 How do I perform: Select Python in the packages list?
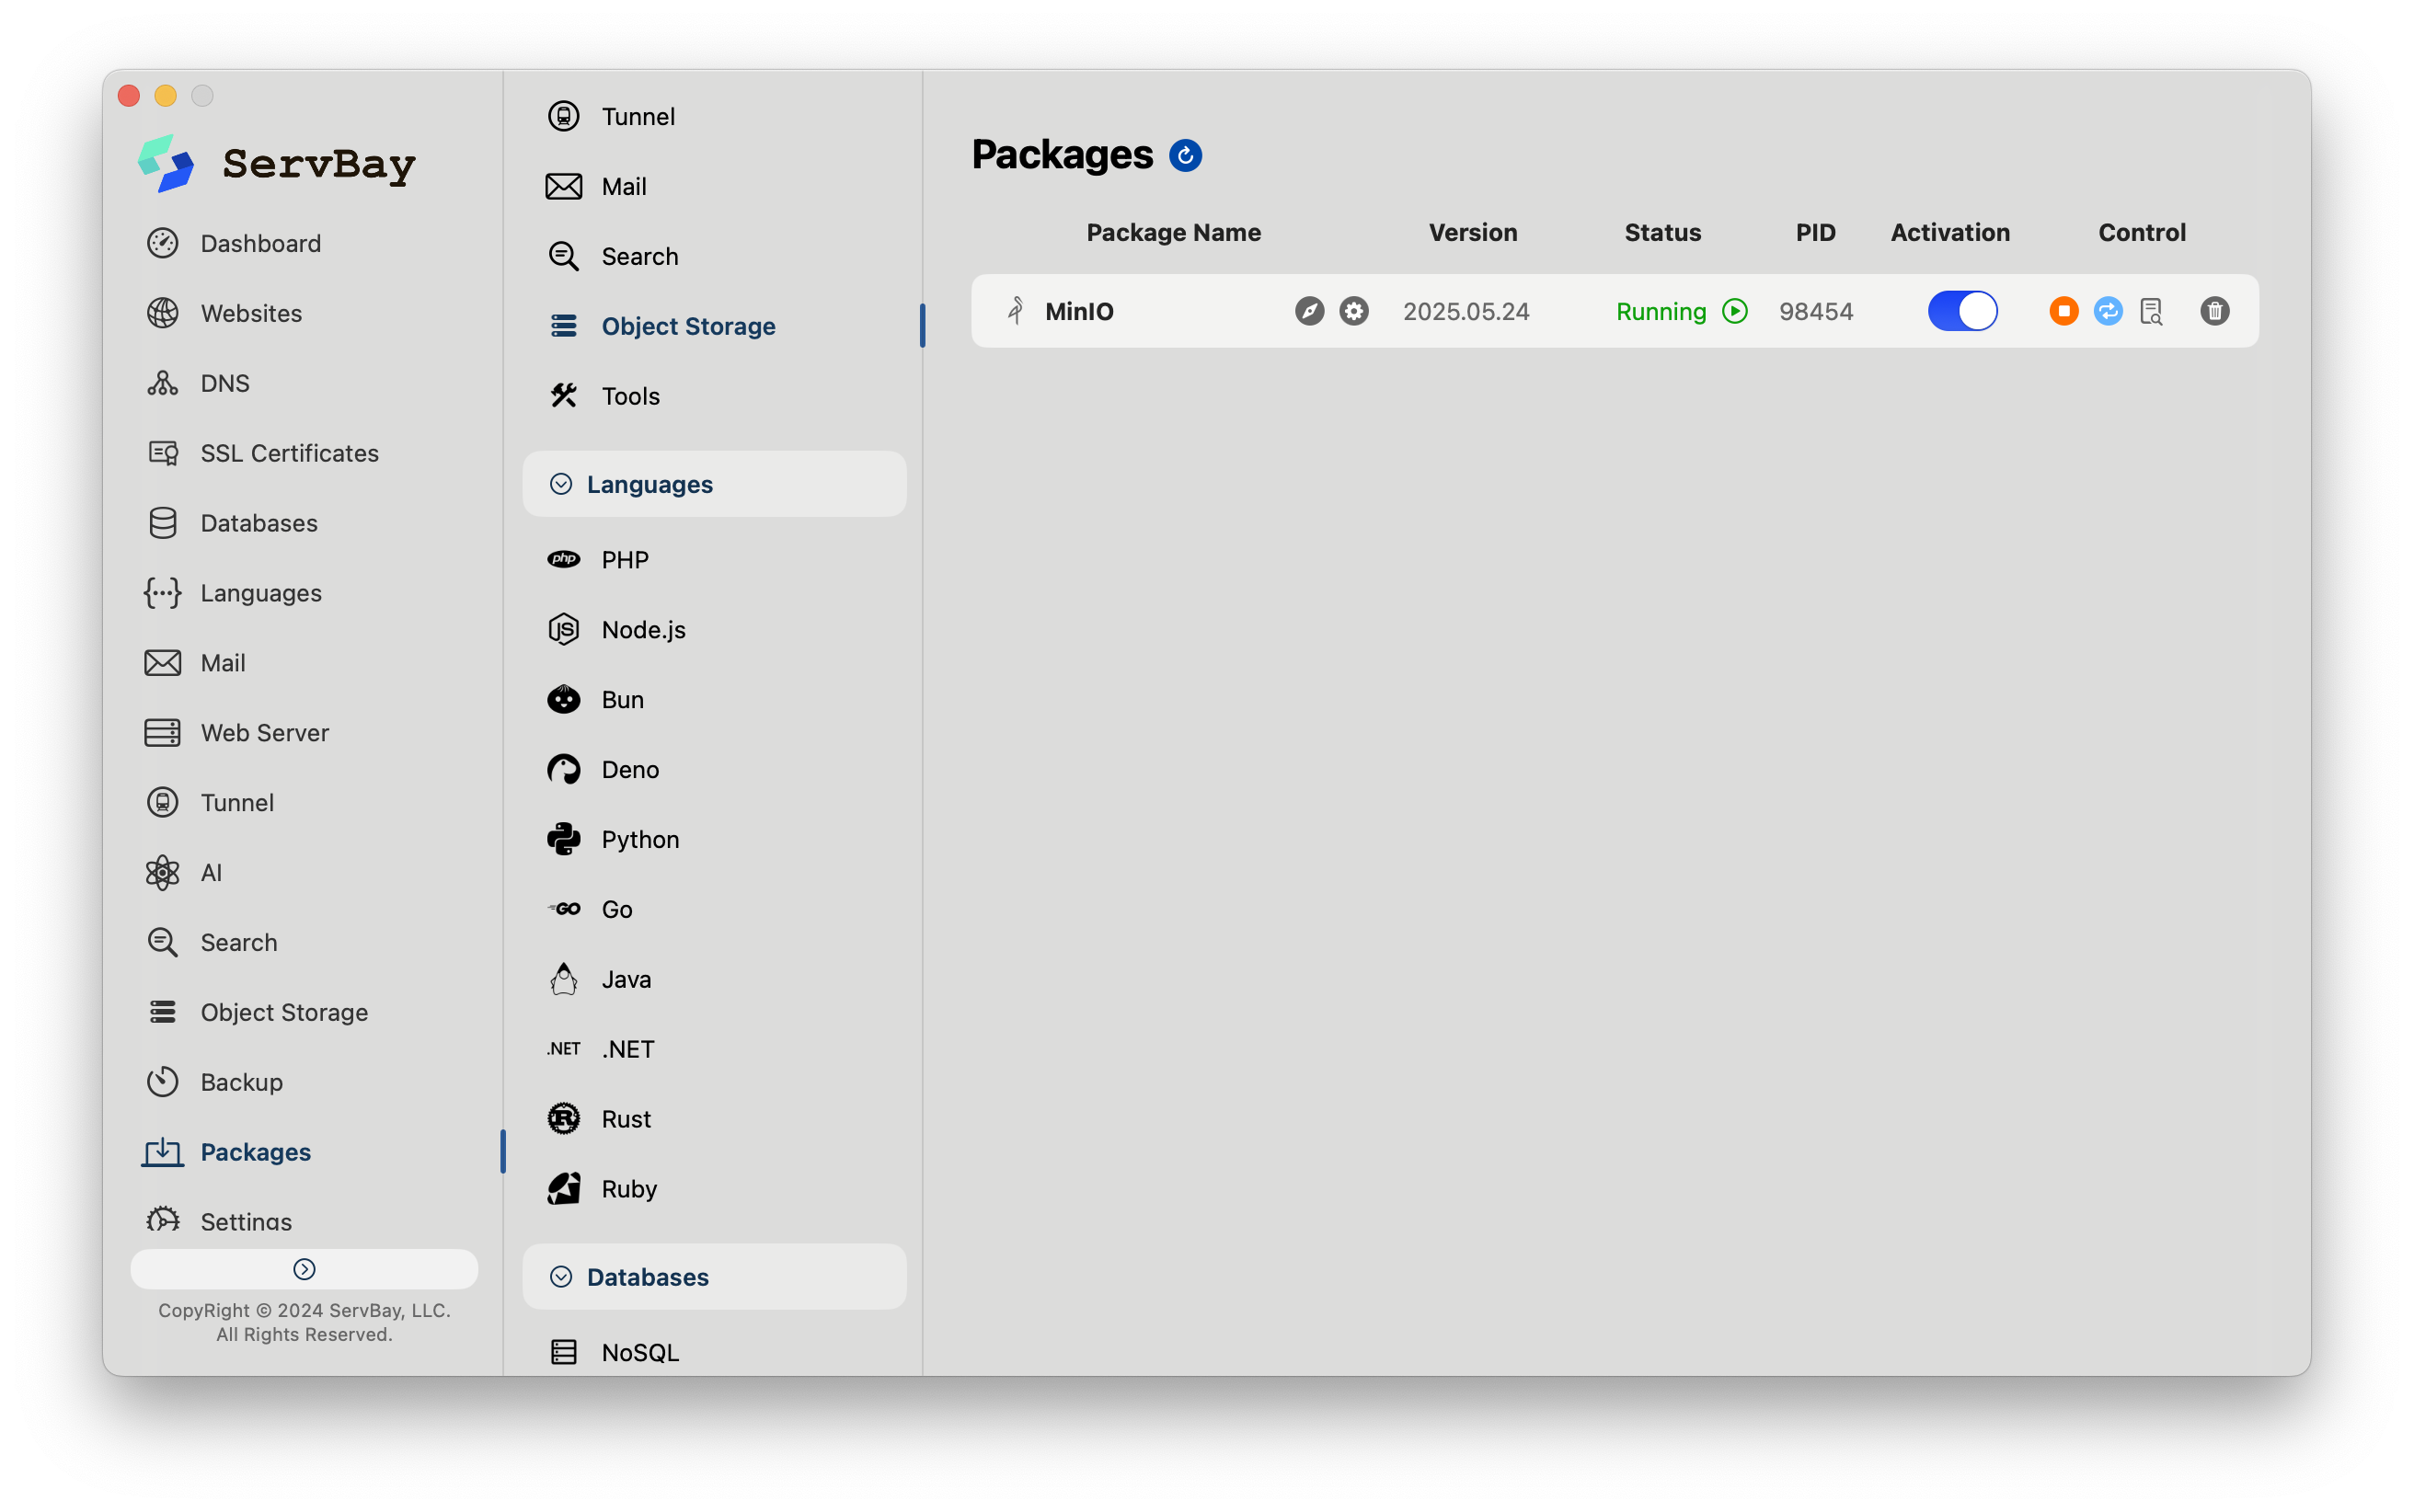[x=640, y=839]
